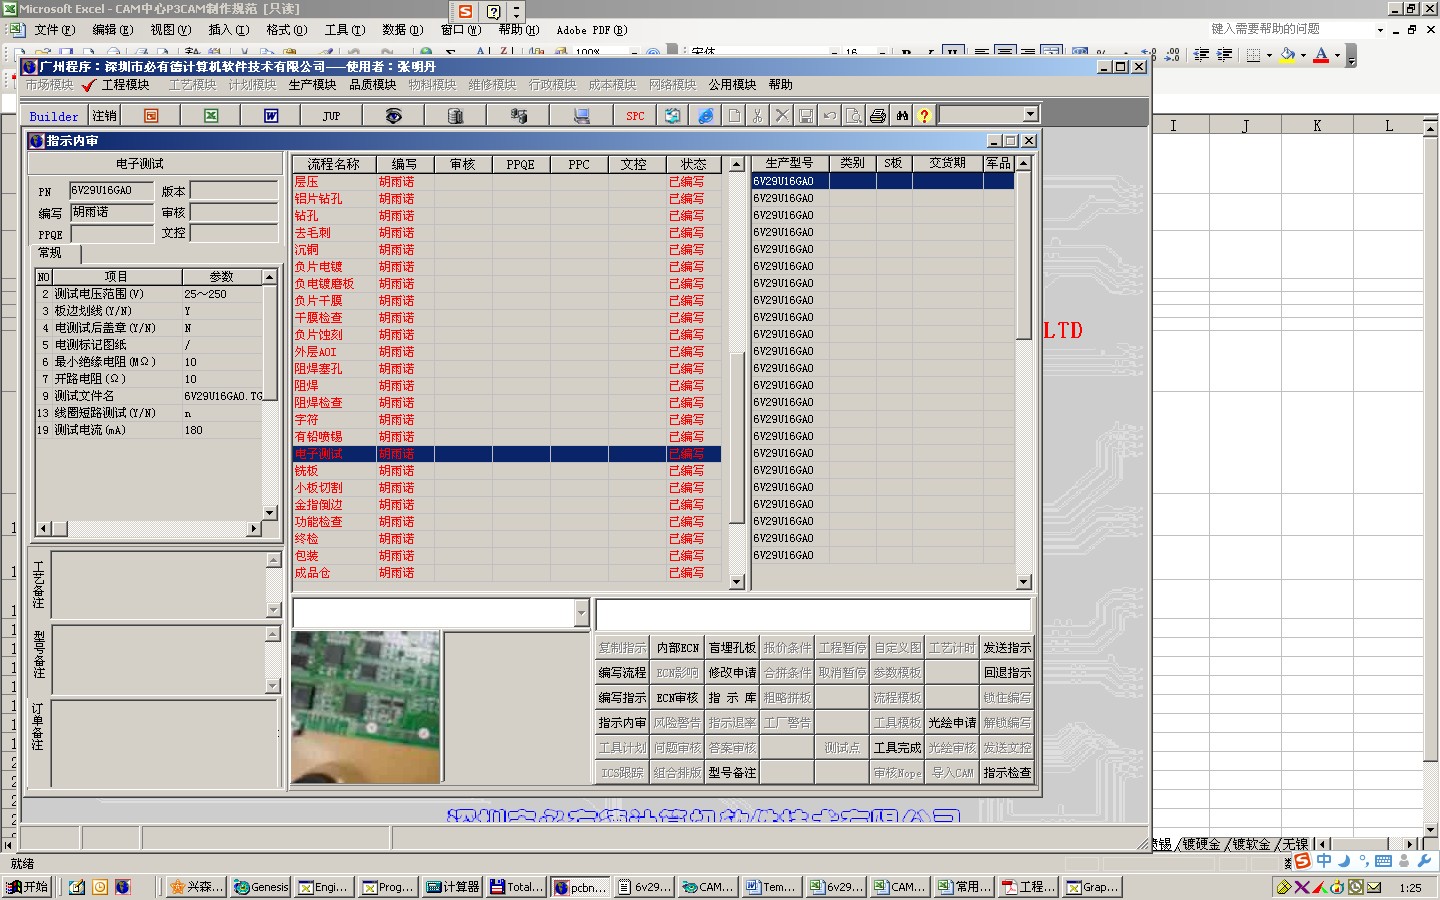This screenshot has height=900, width=1440.
Task: Switch to 计算器 calculator in taskbar
Action: click(453, 887)
